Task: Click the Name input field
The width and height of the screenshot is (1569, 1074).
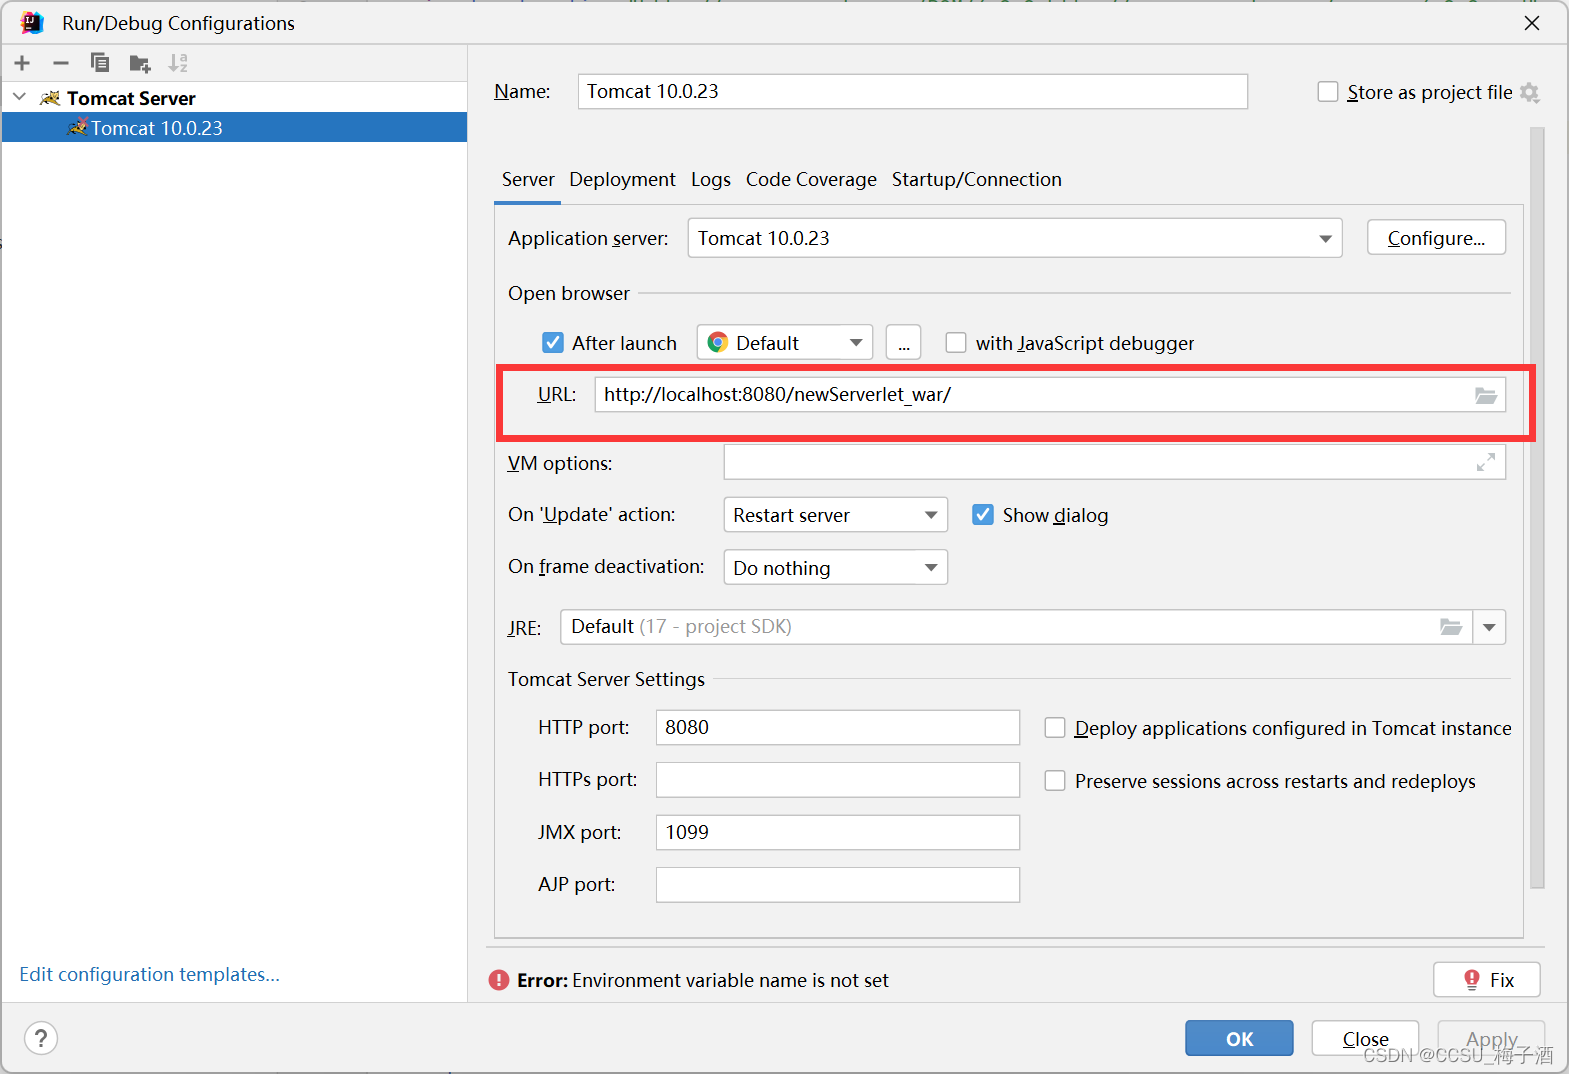Action: click(x=912, y=91)
